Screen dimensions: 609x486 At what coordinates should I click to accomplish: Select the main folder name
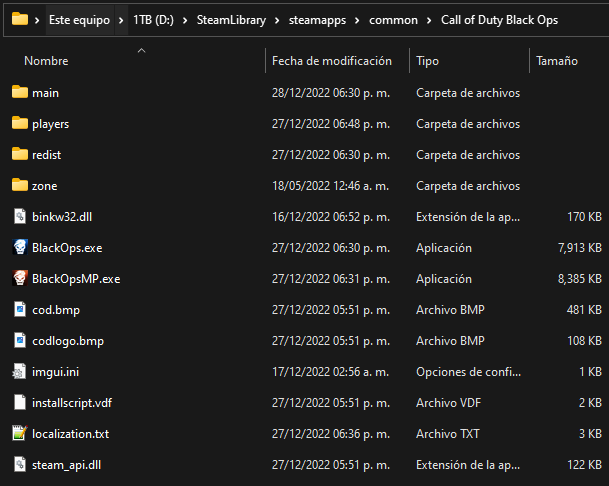point(45,93)
